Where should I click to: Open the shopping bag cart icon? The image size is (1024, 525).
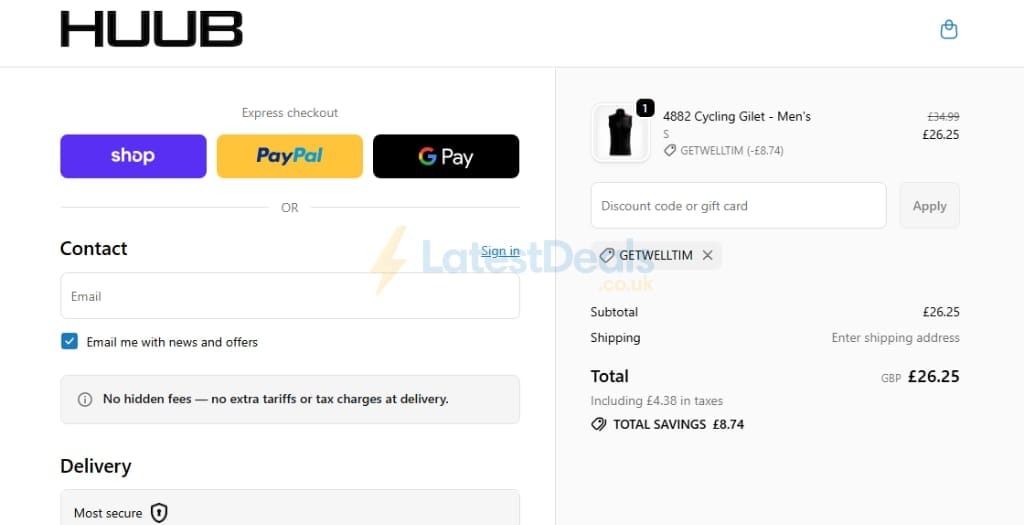click(x=948, y=30)
